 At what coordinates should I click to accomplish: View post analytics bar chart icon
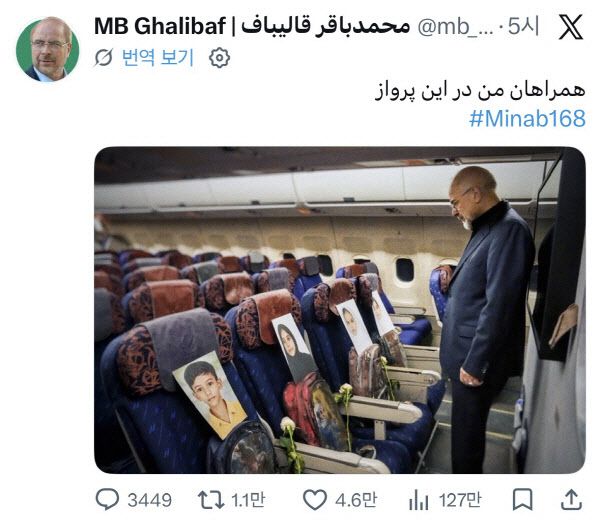click(x=418, y=500)
